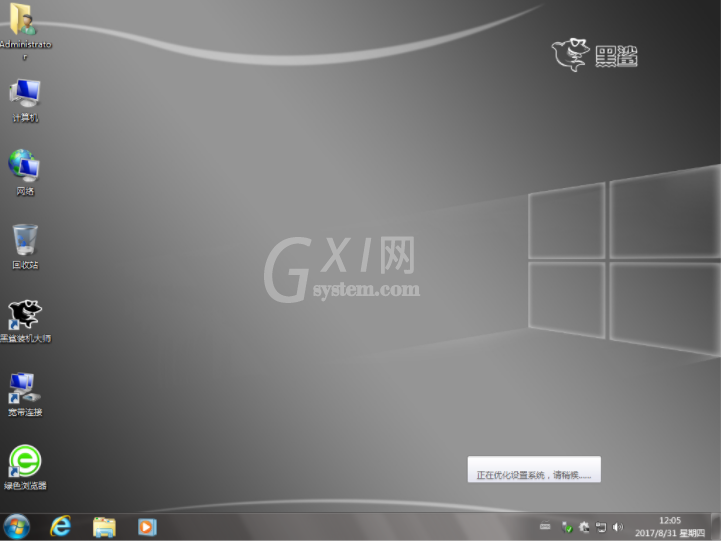Click the 正在优化设置系统 notification box
Image resolution: width=721 pixels, height=541 pixels.
pos(534,469)
